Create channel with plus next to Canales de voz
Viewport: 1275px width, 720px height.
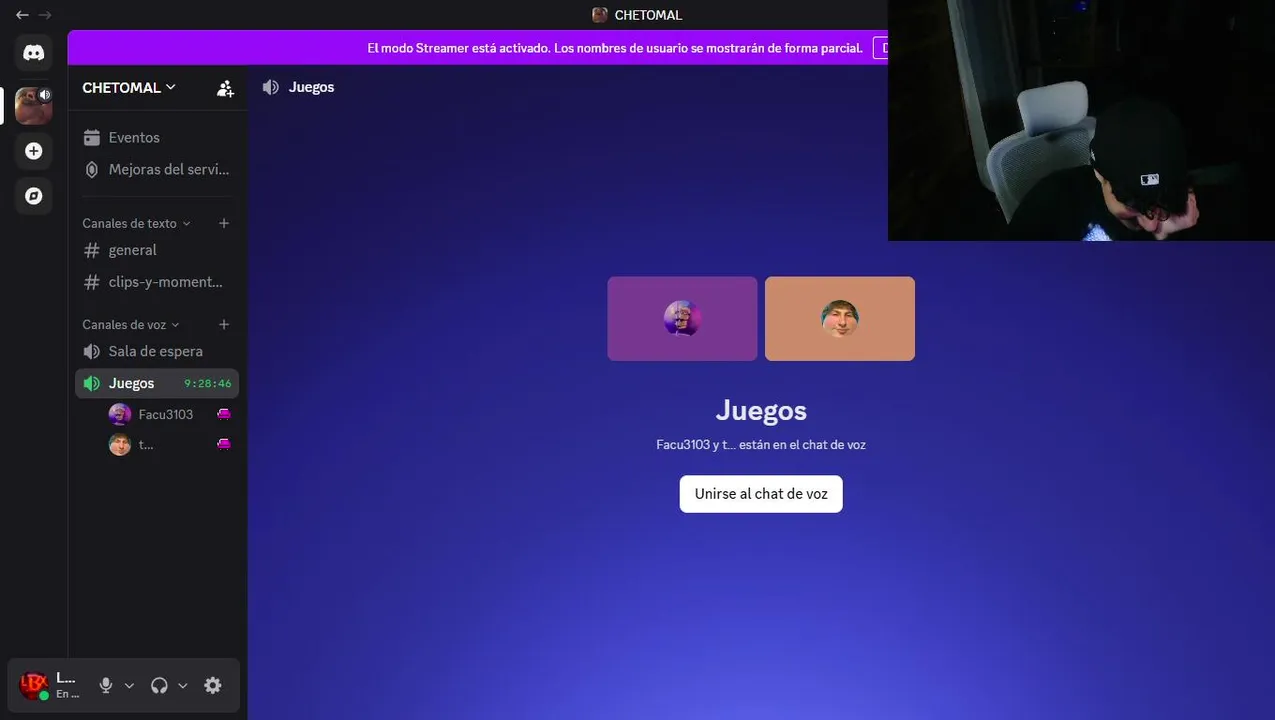click(x=224, y=324)
